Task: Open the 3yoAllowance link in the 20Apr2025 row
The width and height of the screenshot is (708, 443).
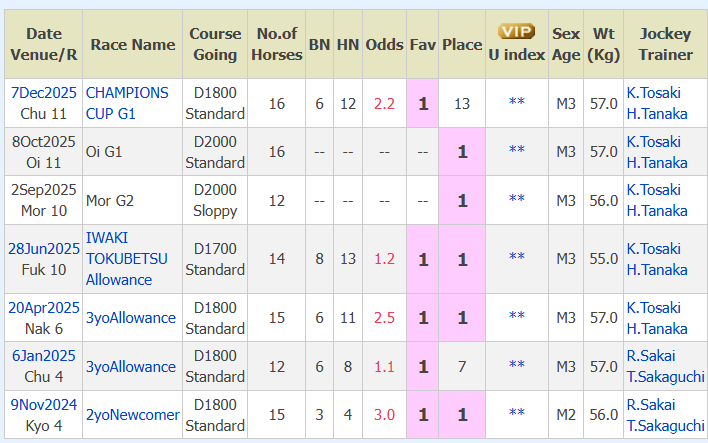Action: pos(131,318)
